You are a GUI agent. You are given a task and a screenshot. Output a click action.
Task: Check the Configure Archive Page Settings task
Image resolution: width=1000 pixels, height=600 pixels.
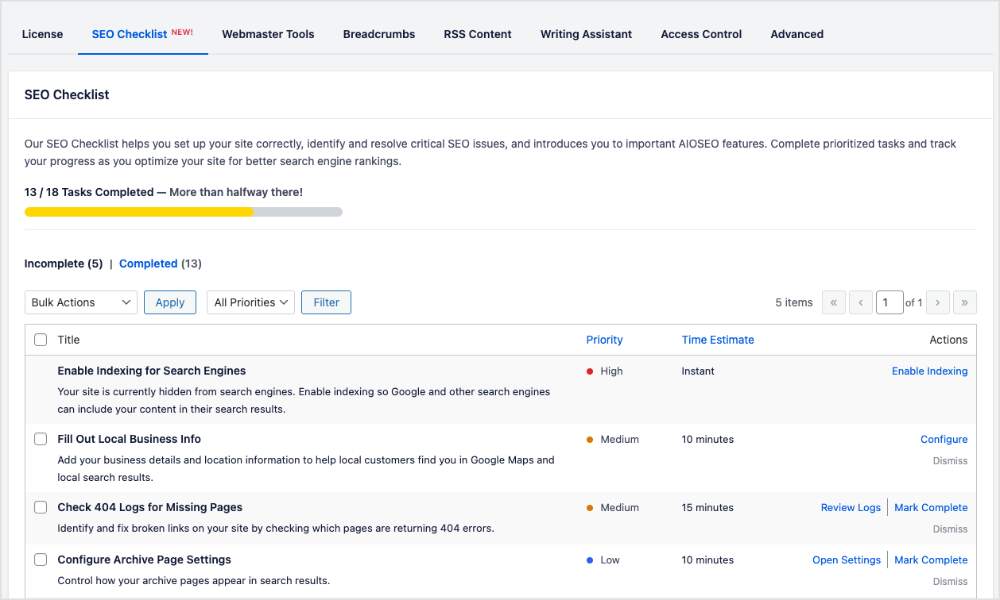(x=40, y=559)
